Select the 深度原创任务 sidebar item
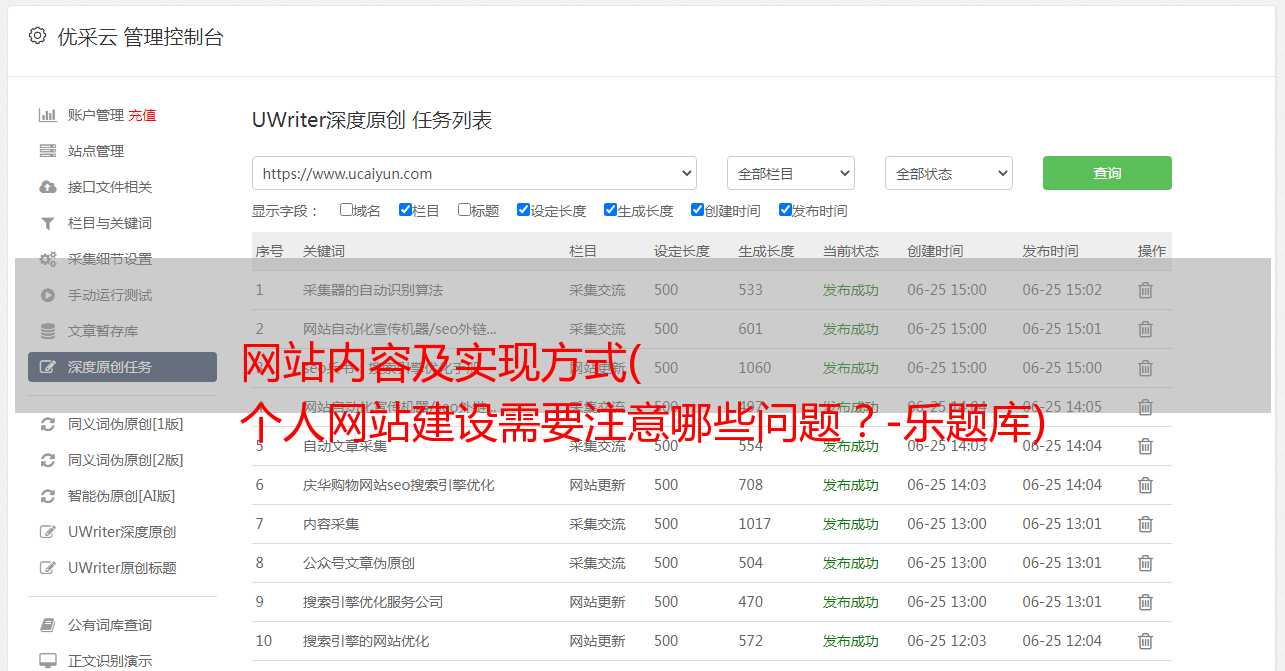 point(122,367)
